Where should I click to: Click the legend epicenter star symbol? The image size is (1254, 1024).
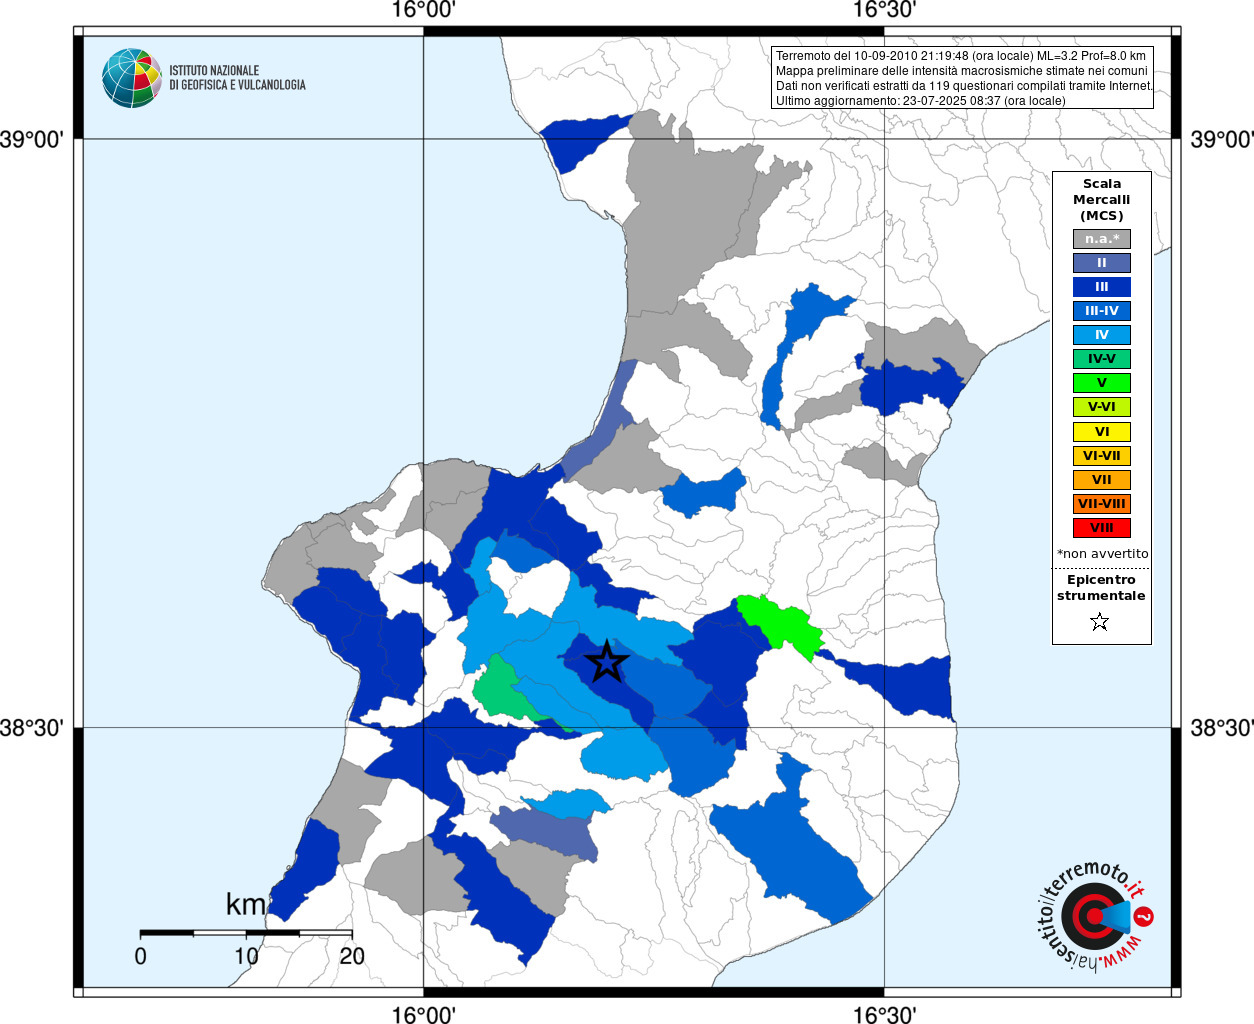(1100, 622)
